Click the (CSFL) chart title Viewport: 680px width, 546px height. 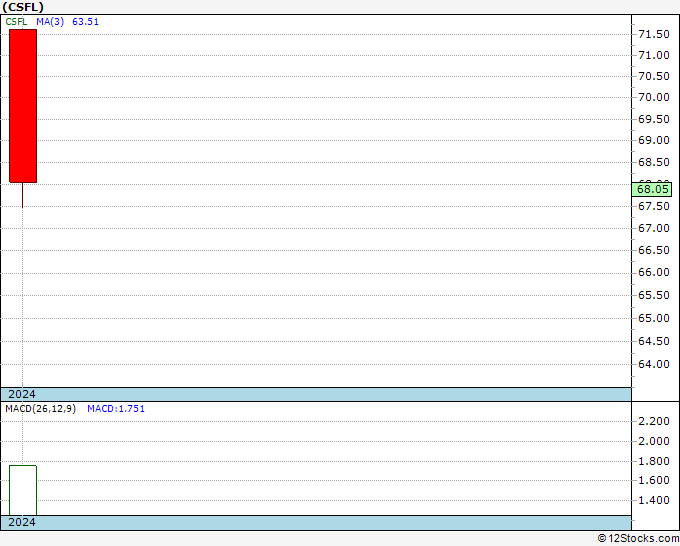coord(23,7)
